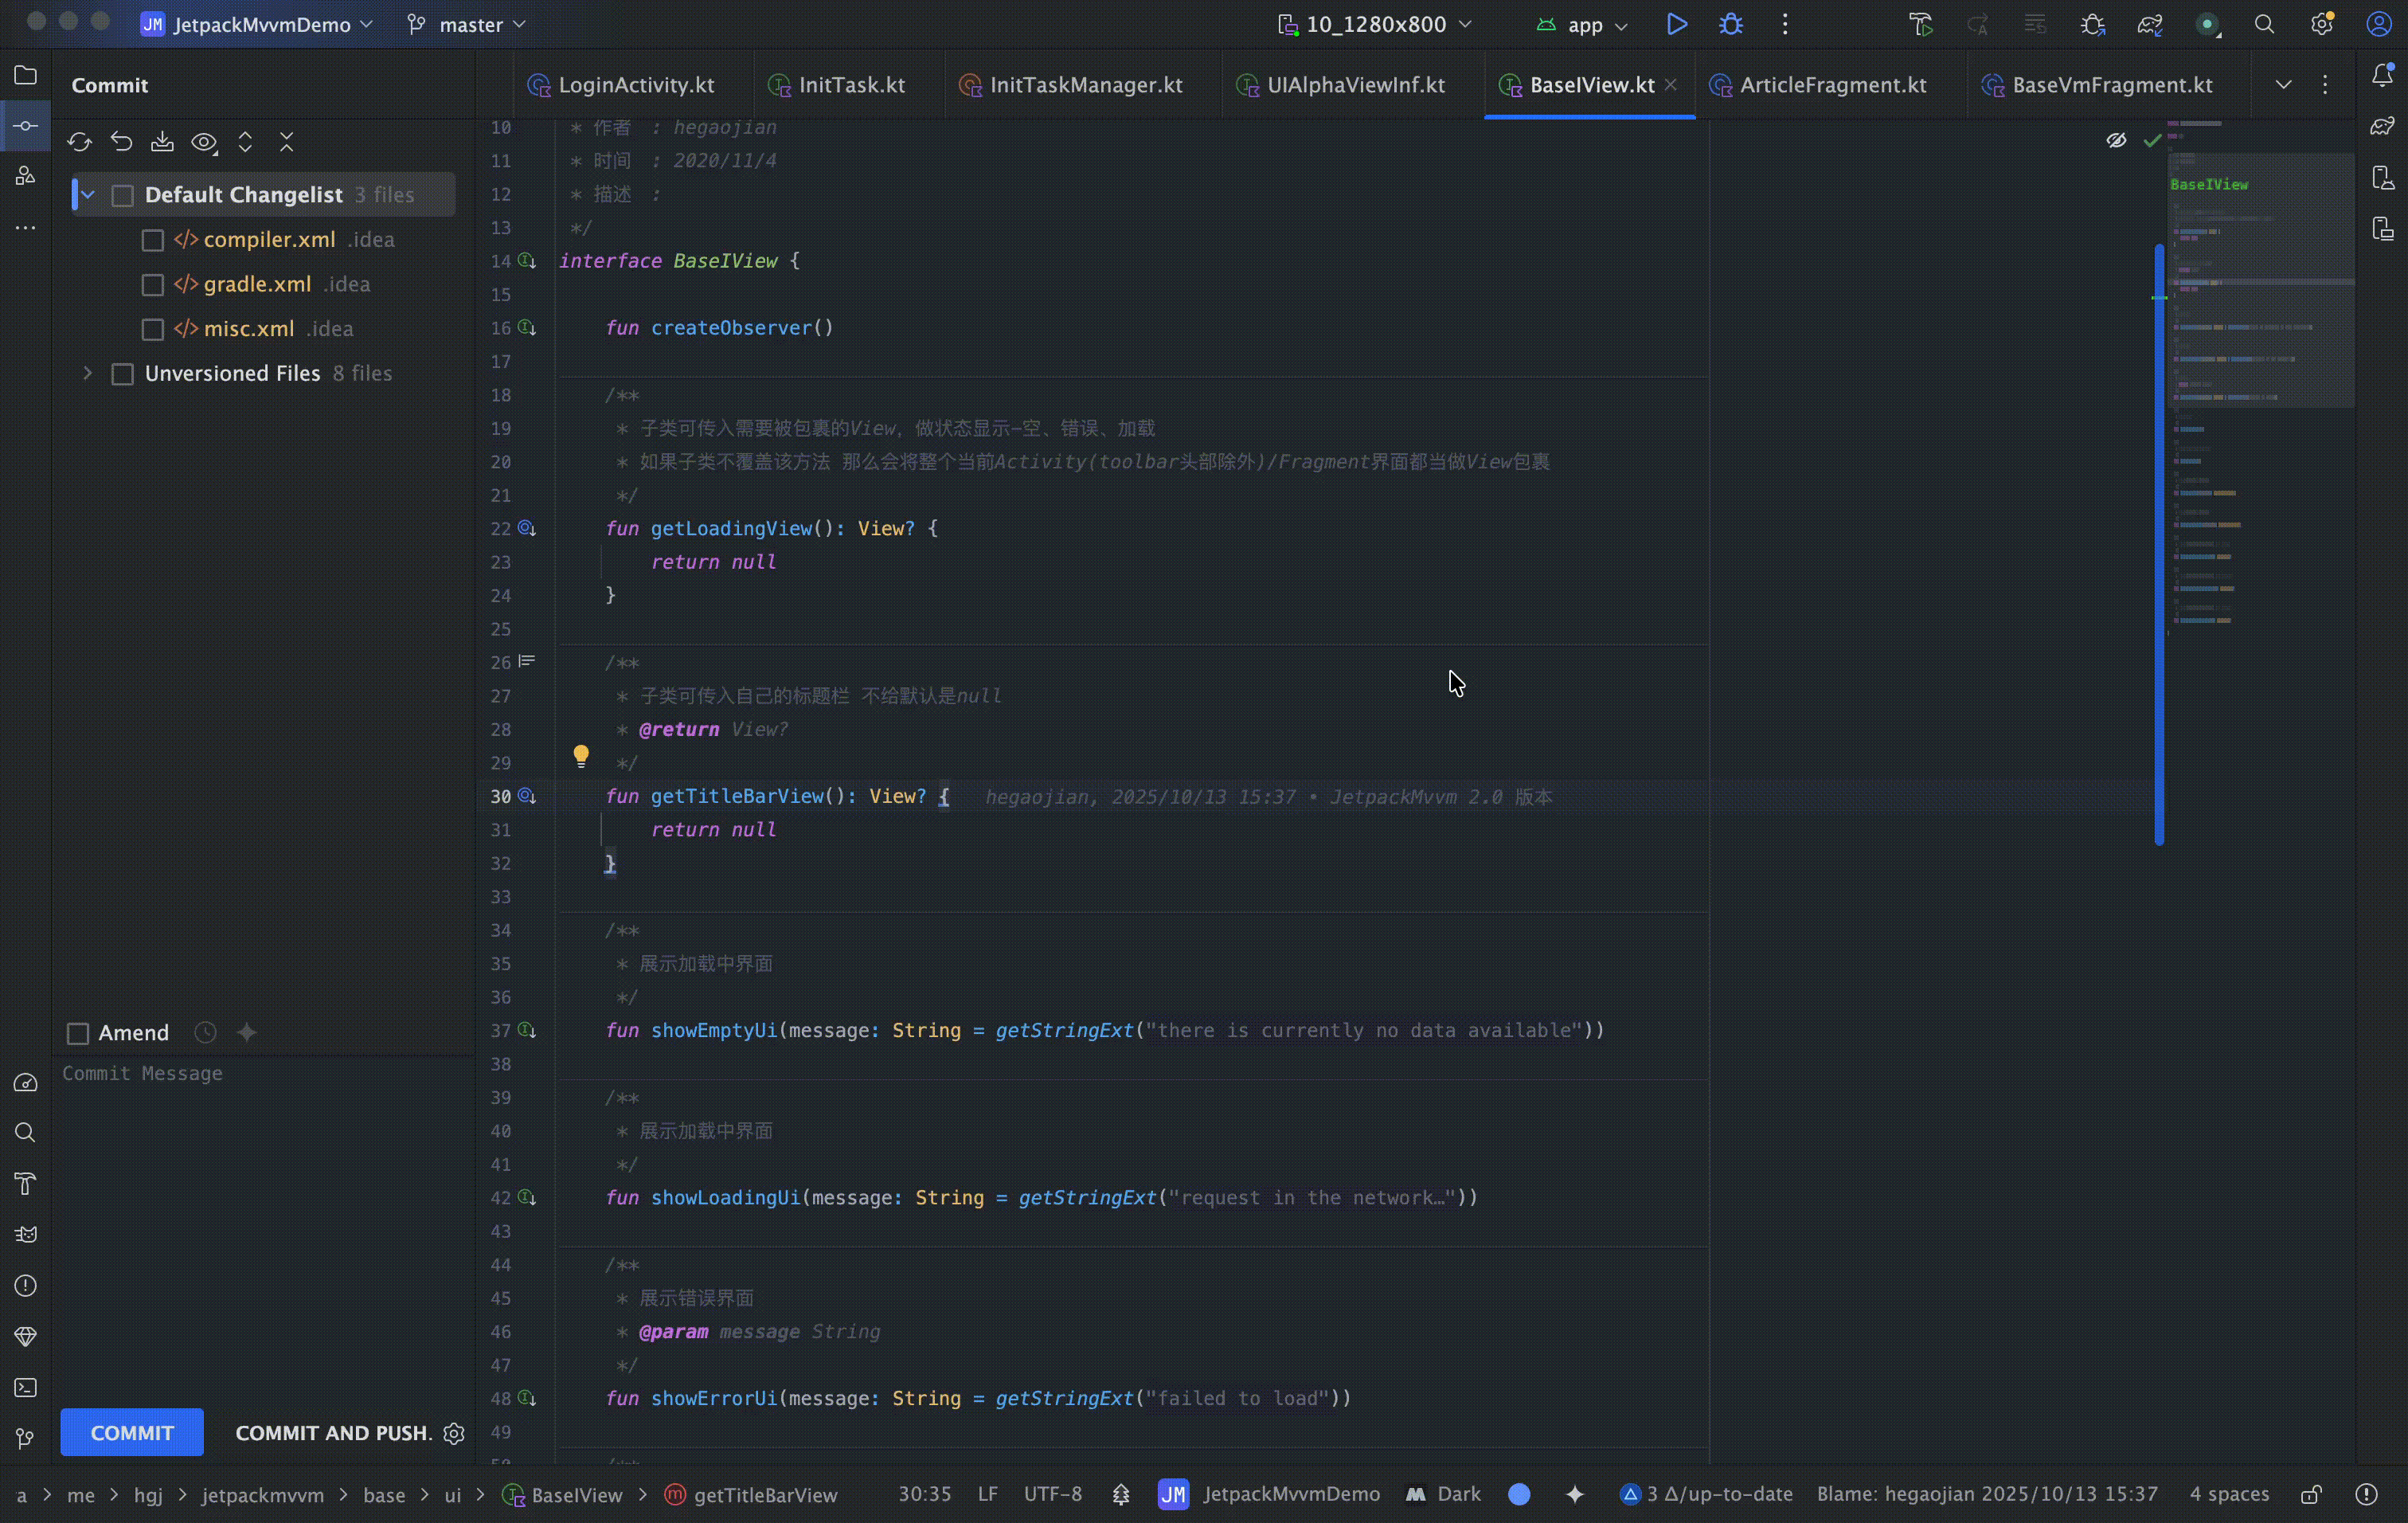
Task: Click the Rollback changes icon
Action: 121,142
